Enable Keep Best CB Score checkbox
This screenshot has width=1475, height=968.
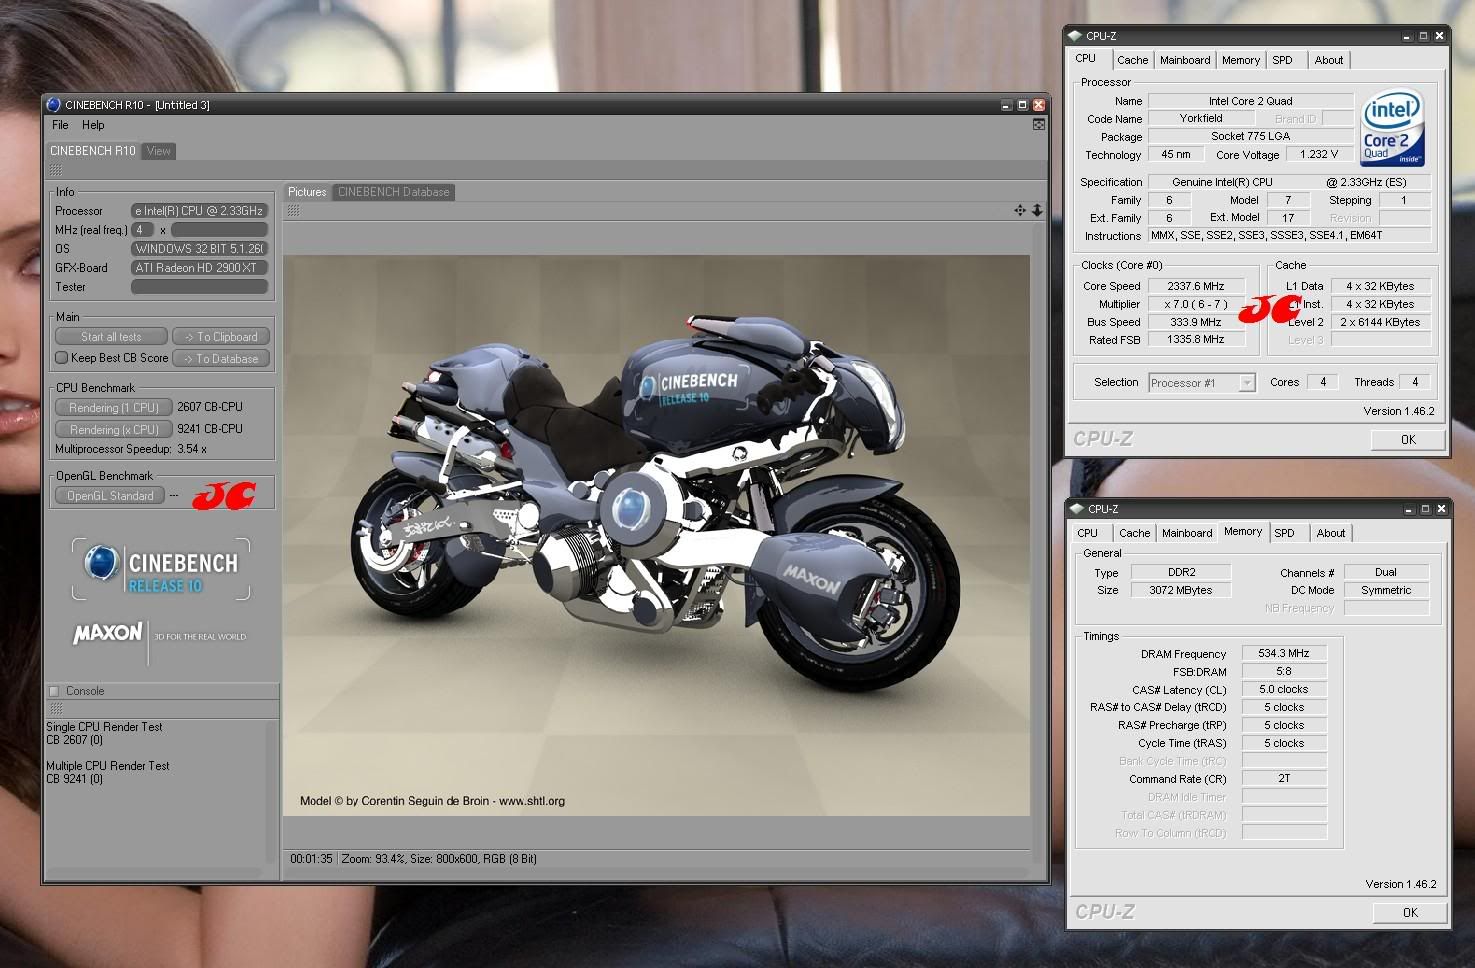pos(61,358)
